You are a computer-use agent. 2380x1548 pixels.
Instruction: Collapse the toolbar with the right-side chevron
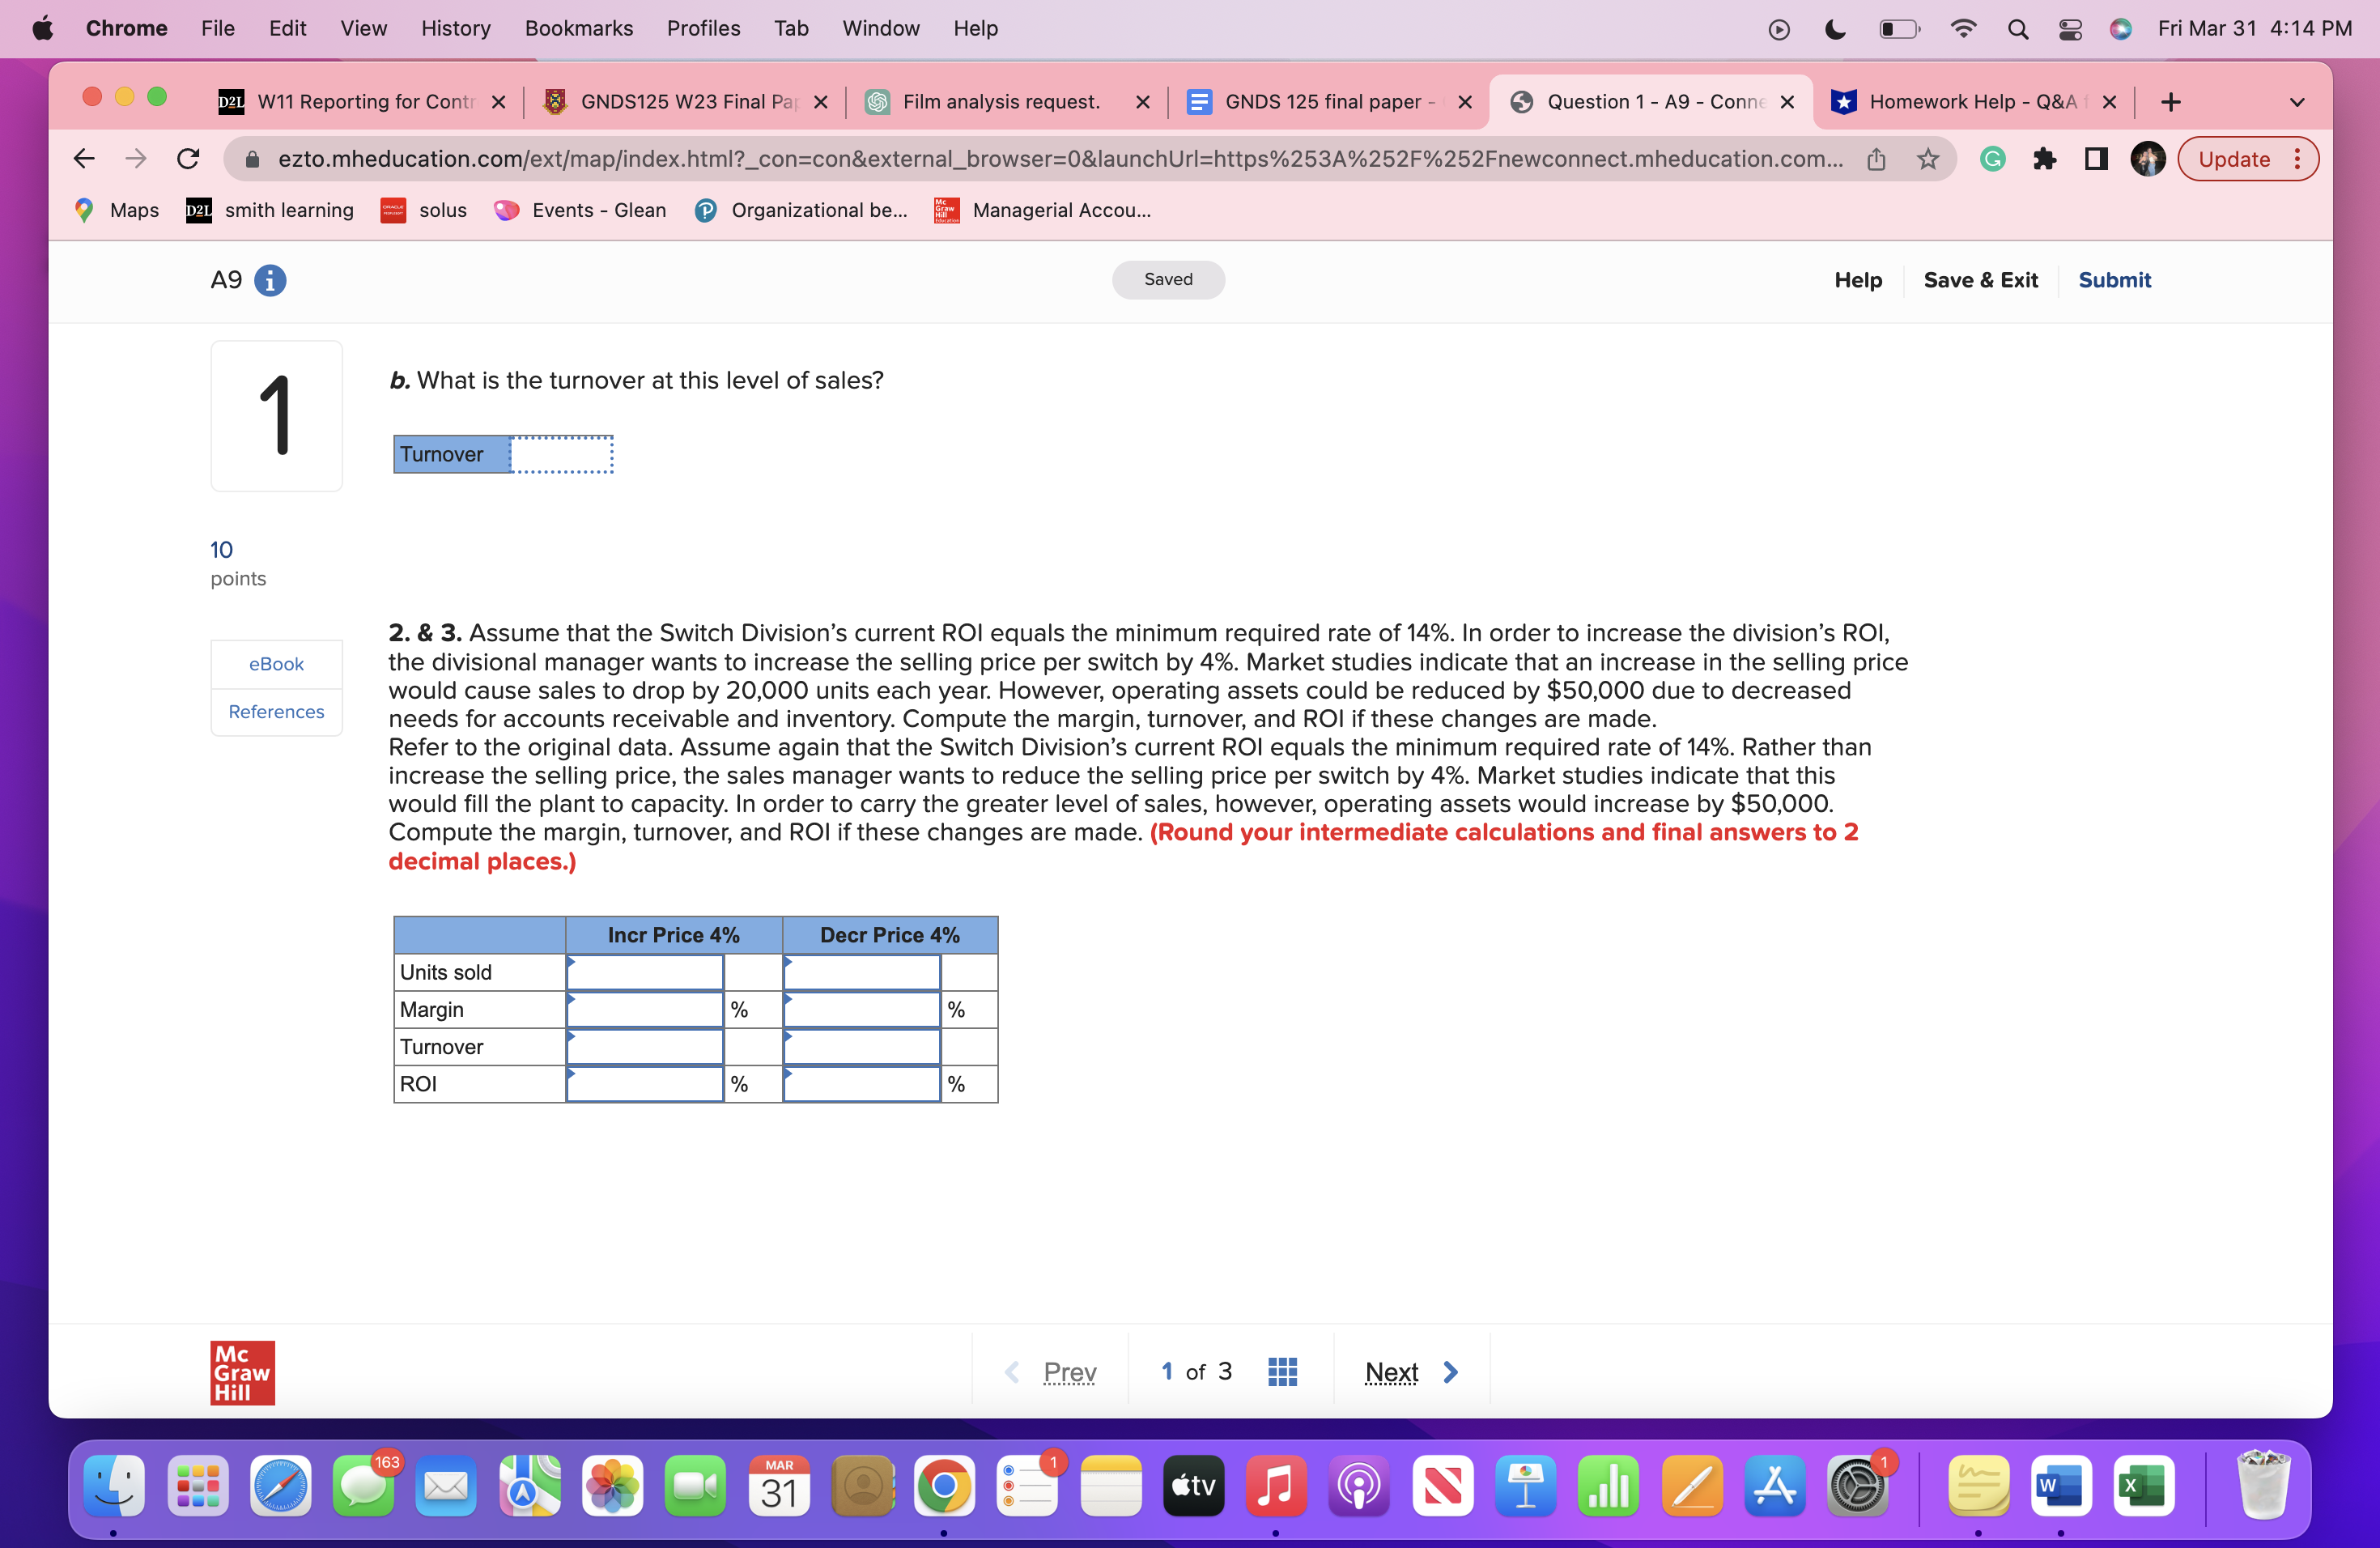pyautogui.click(x=2297, y=101)
